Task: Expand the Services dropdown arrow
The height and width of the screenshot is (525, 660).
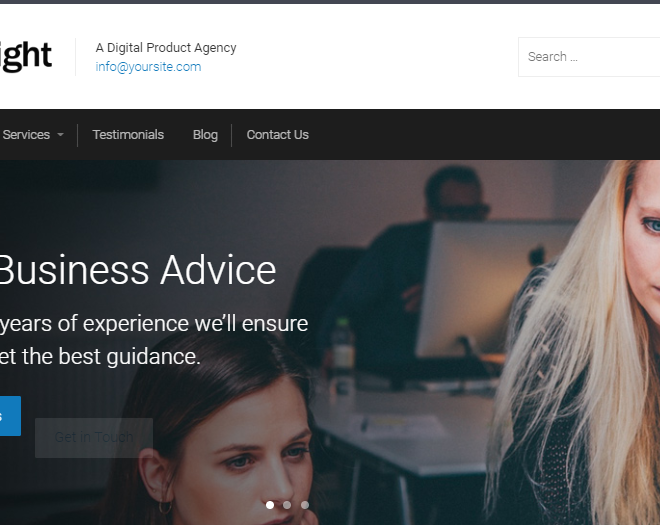Action: point(60,135)
